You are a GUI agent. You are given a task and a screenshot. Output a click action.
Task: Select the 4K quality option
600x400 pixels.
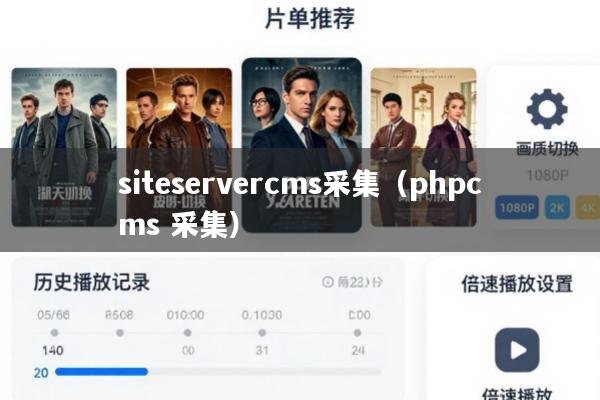pyautogui.click(x=588, y=207)
